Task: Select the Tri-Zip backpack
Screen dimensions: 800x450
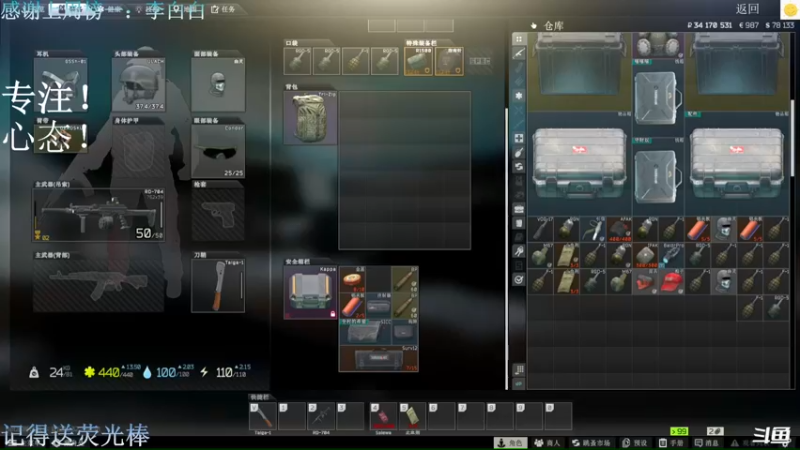Action: point(310,117)
